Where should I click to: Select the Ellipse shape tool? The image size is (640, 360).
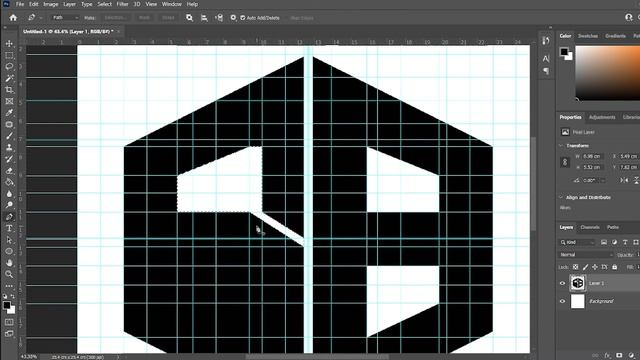click(x=9, y=251)
